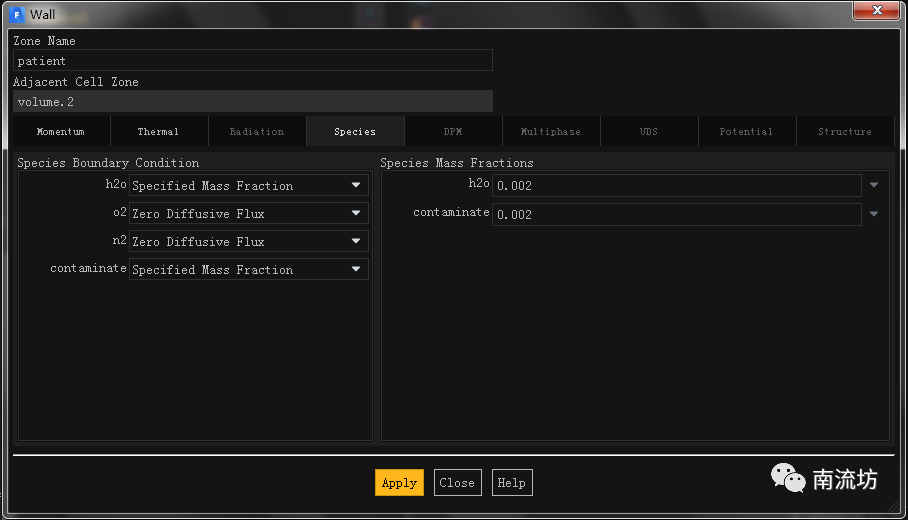The height and width of the screenshot is (520, 908).
Task: Switch to the Thermal tab
Action: 158,131
